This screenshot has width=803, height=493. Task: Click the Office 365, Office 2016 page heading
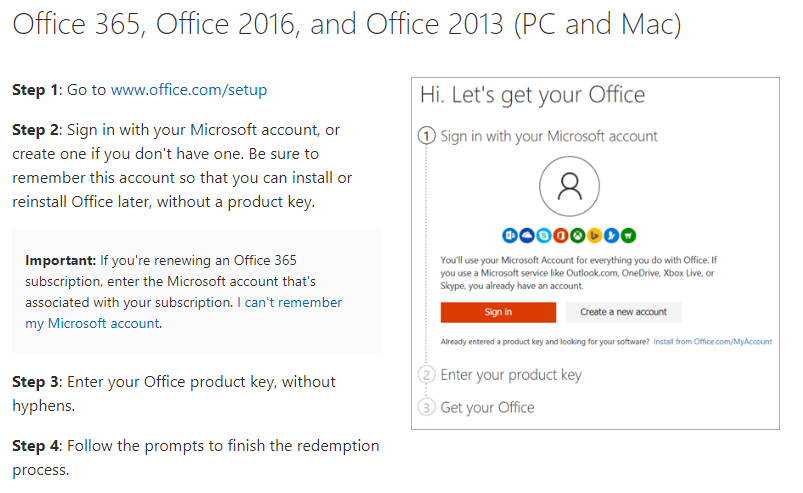point(346,25)
